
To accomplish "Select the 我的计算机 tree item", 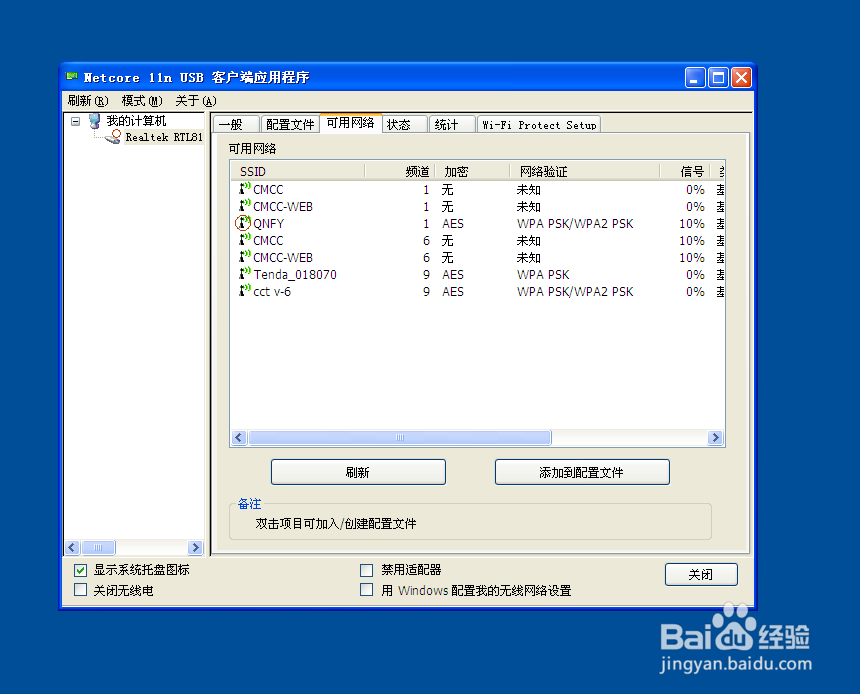I will 136,121.
